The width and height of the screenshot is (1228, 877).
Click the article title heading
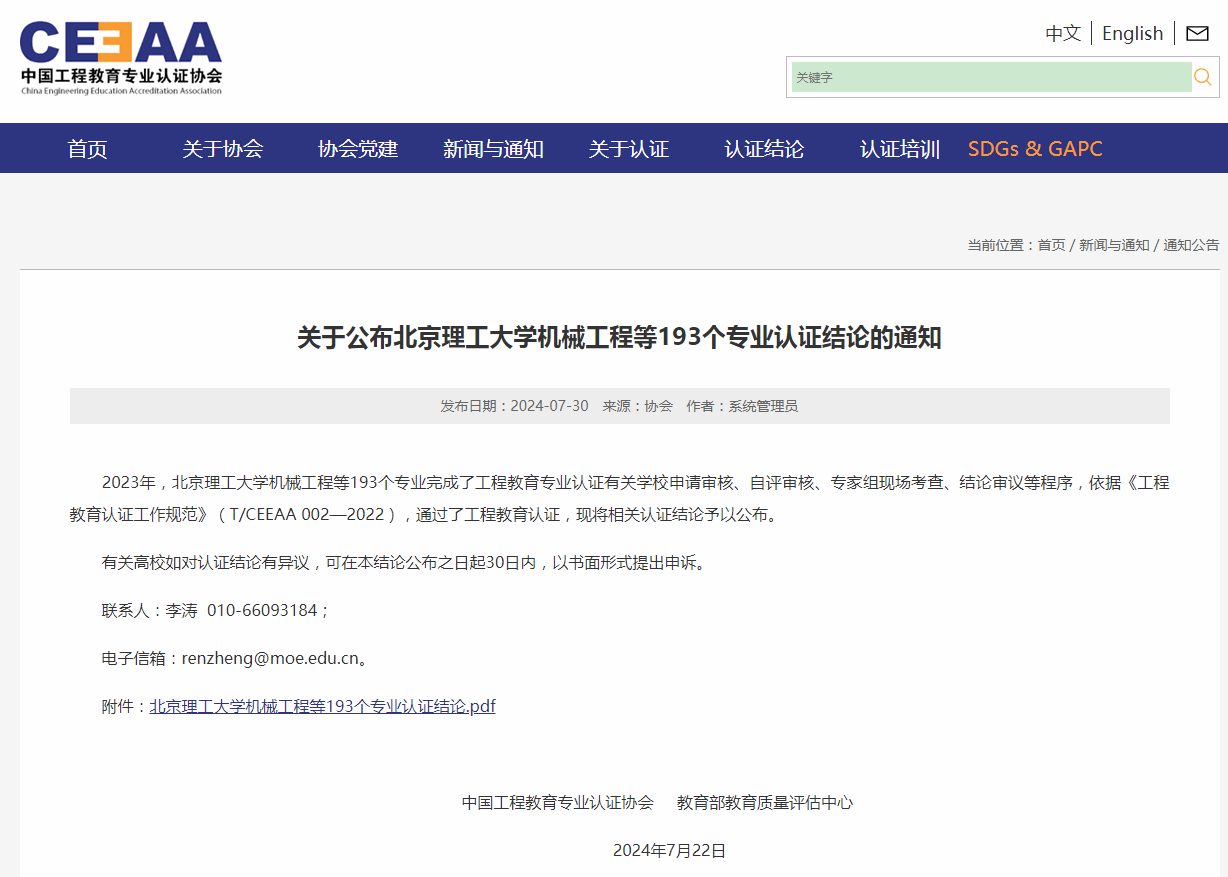coord(619,338)
